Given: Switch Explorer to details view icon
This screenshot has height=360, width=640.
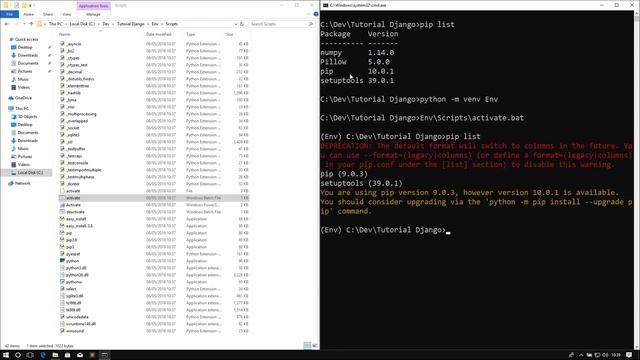Looking at the screenshot, I should click(x=307, y=346).
